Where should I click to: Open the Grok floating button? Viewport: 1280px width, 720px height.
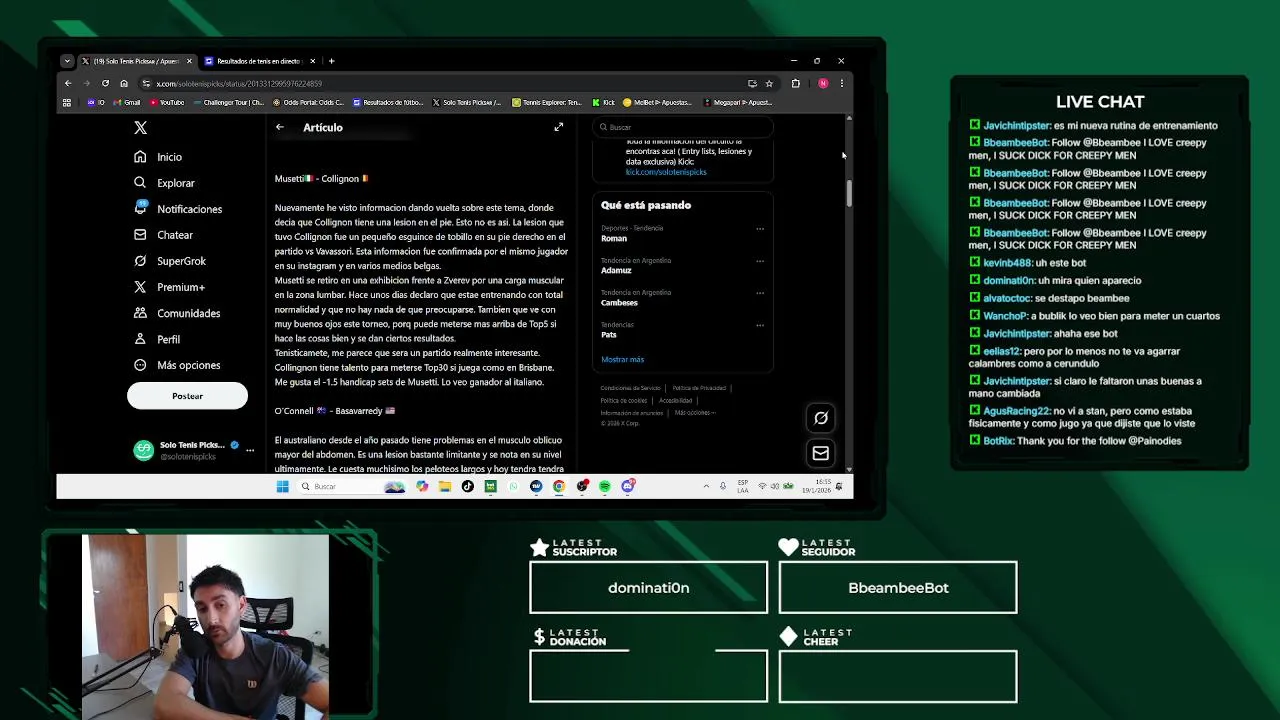tap(821, 418)
